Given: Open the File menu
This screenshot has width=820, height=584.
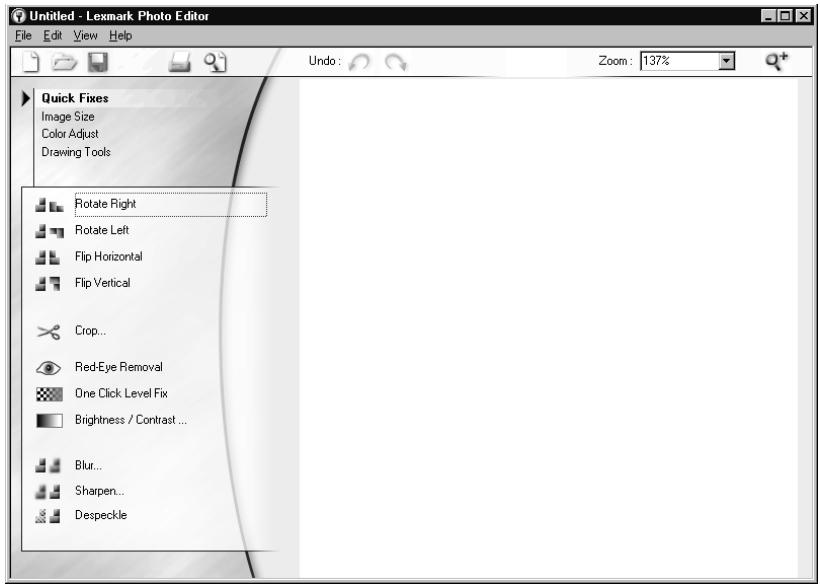Looking at the screenshot, I should point(23,36).
